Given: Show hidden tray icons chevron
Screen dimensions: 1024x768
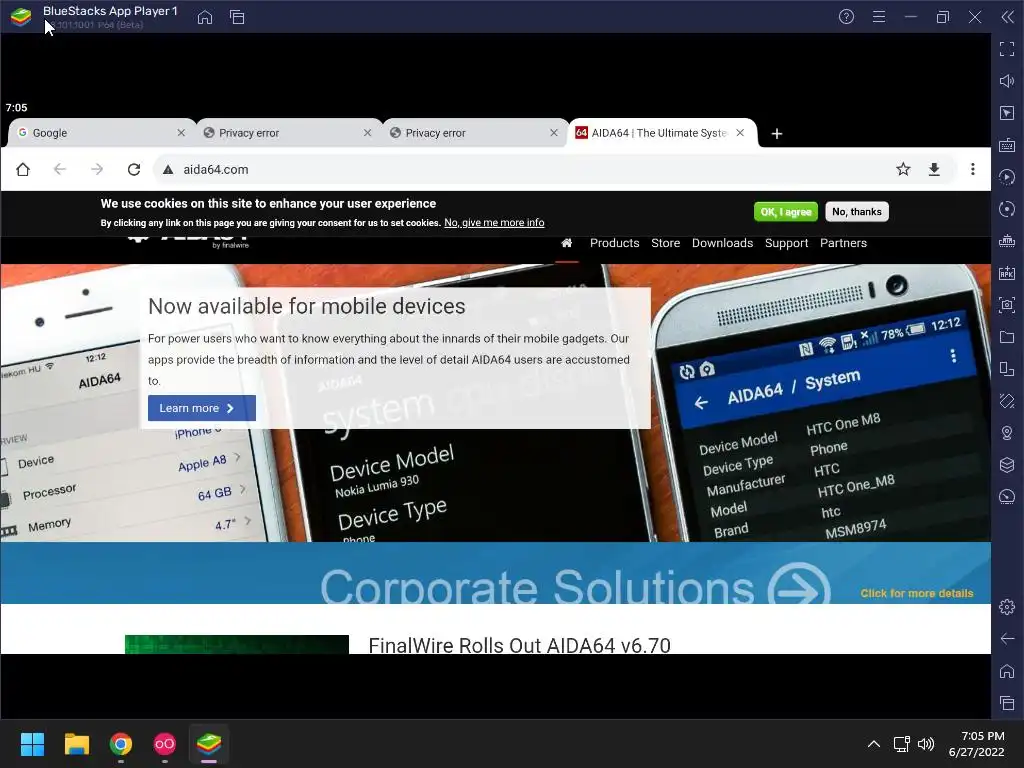Looking at the screenshot, I should click(x=874, y=744).
